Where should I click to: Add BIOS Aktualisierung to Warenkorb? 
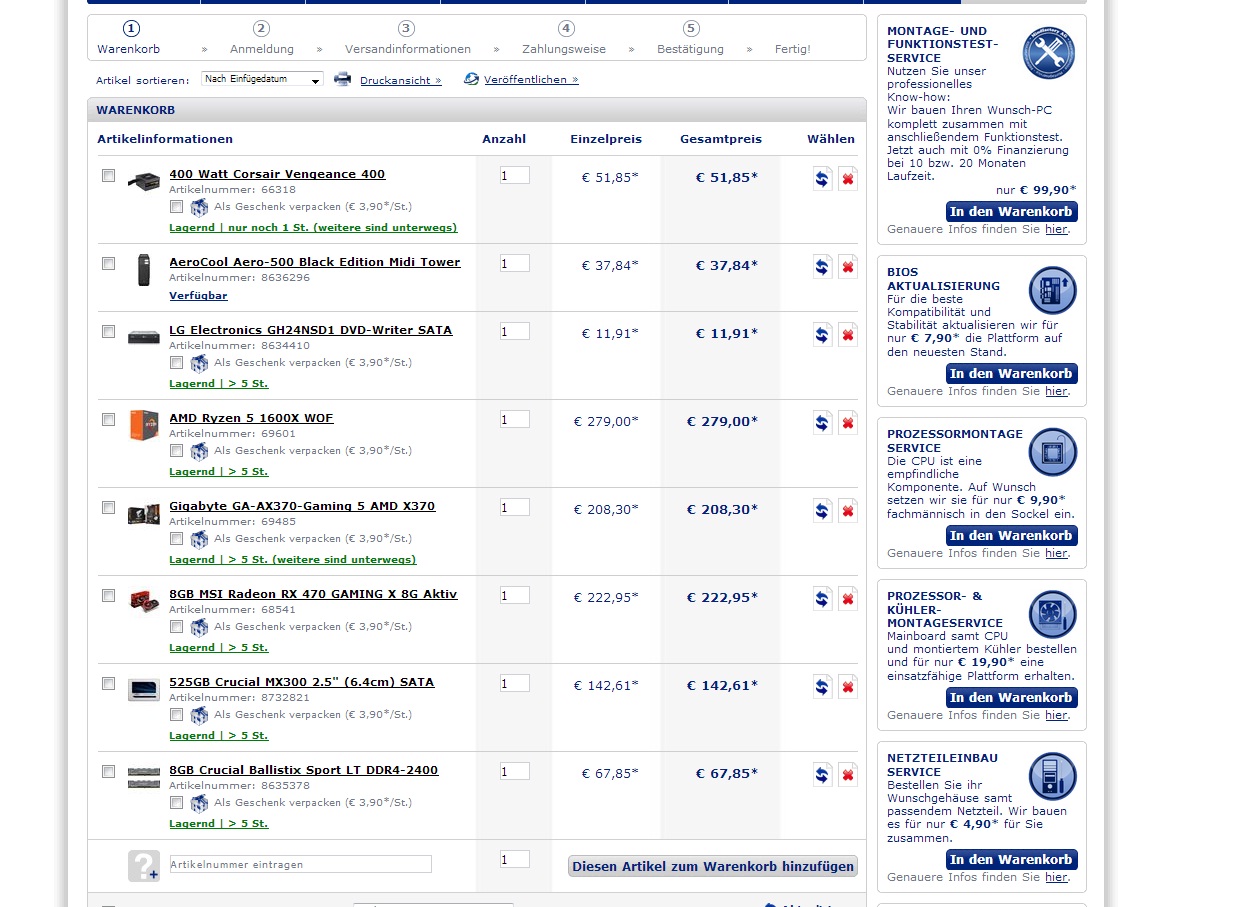(1011, 374)
